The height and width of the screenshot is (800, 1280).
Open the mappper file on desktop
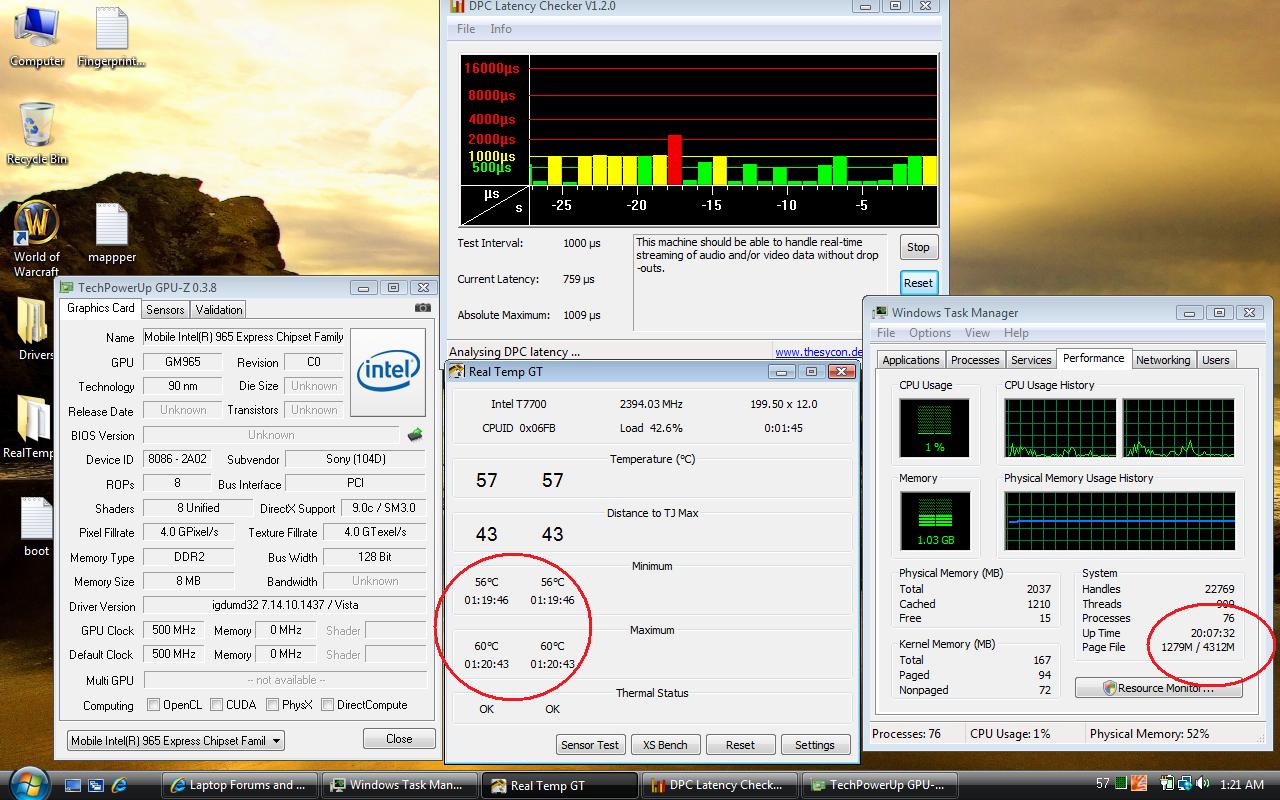[x=112, y=226]
